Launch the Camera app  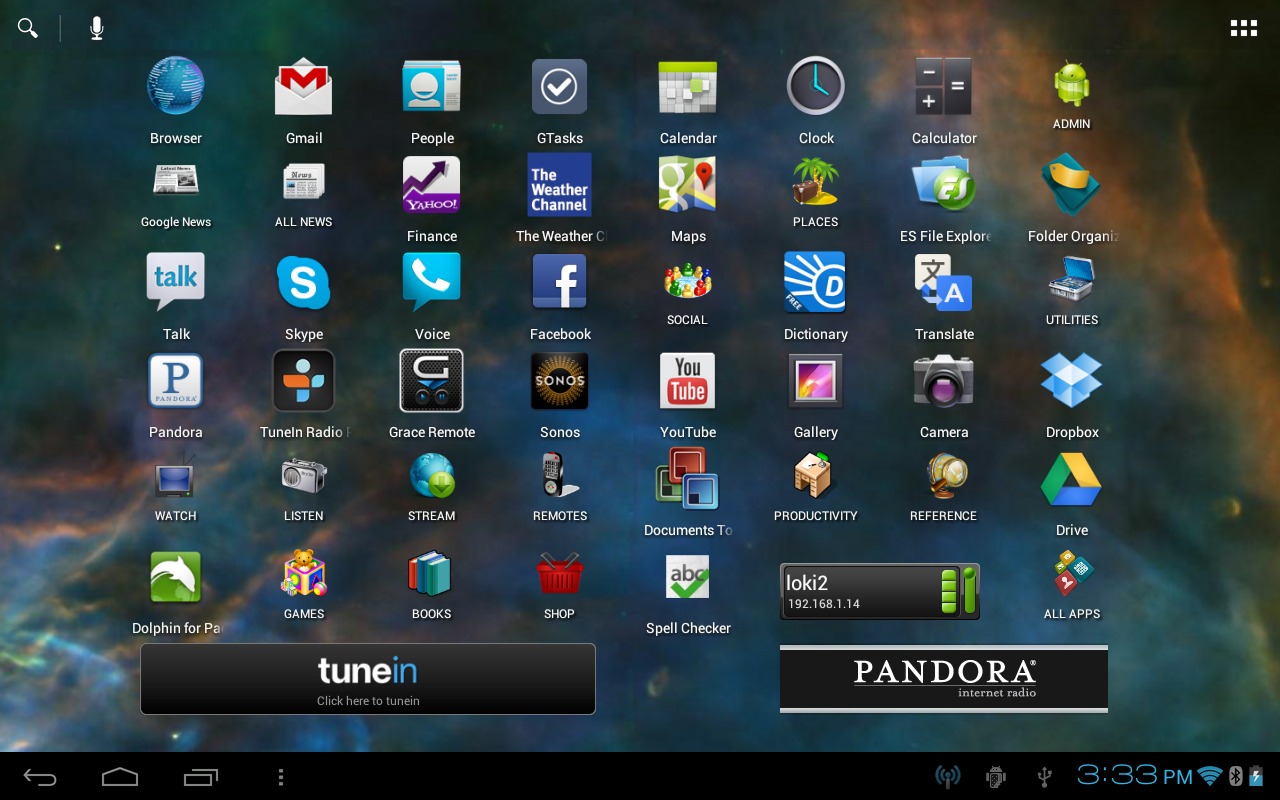[944, 380]
